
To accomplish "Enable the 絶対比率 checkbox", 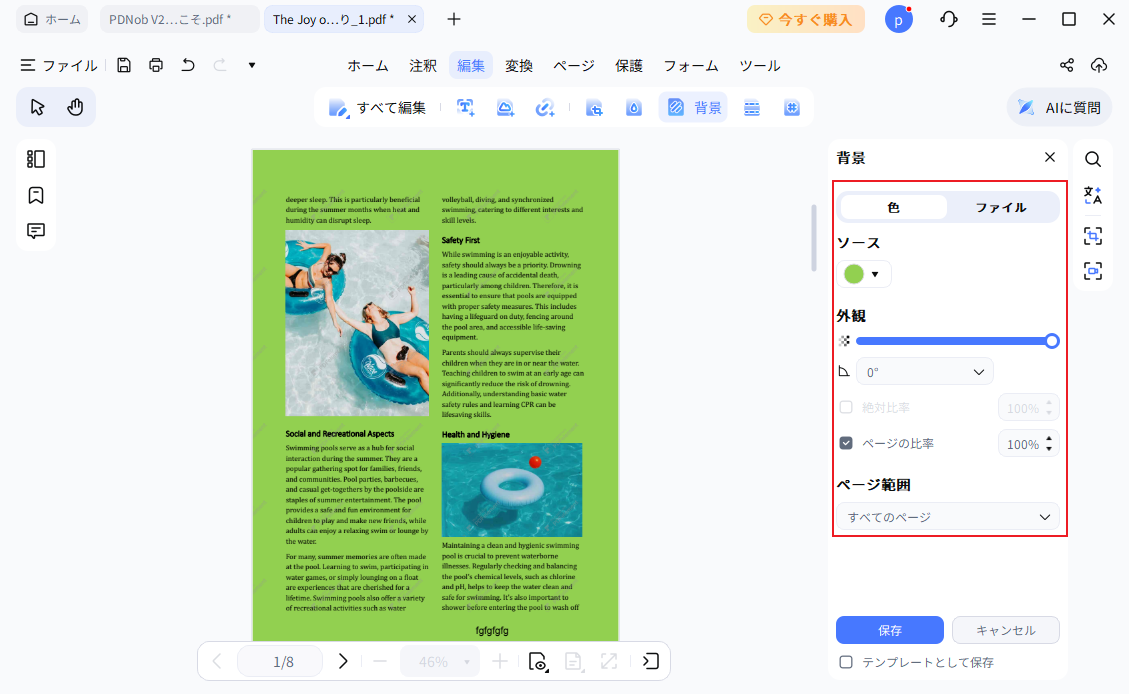I will coord(846,408).
